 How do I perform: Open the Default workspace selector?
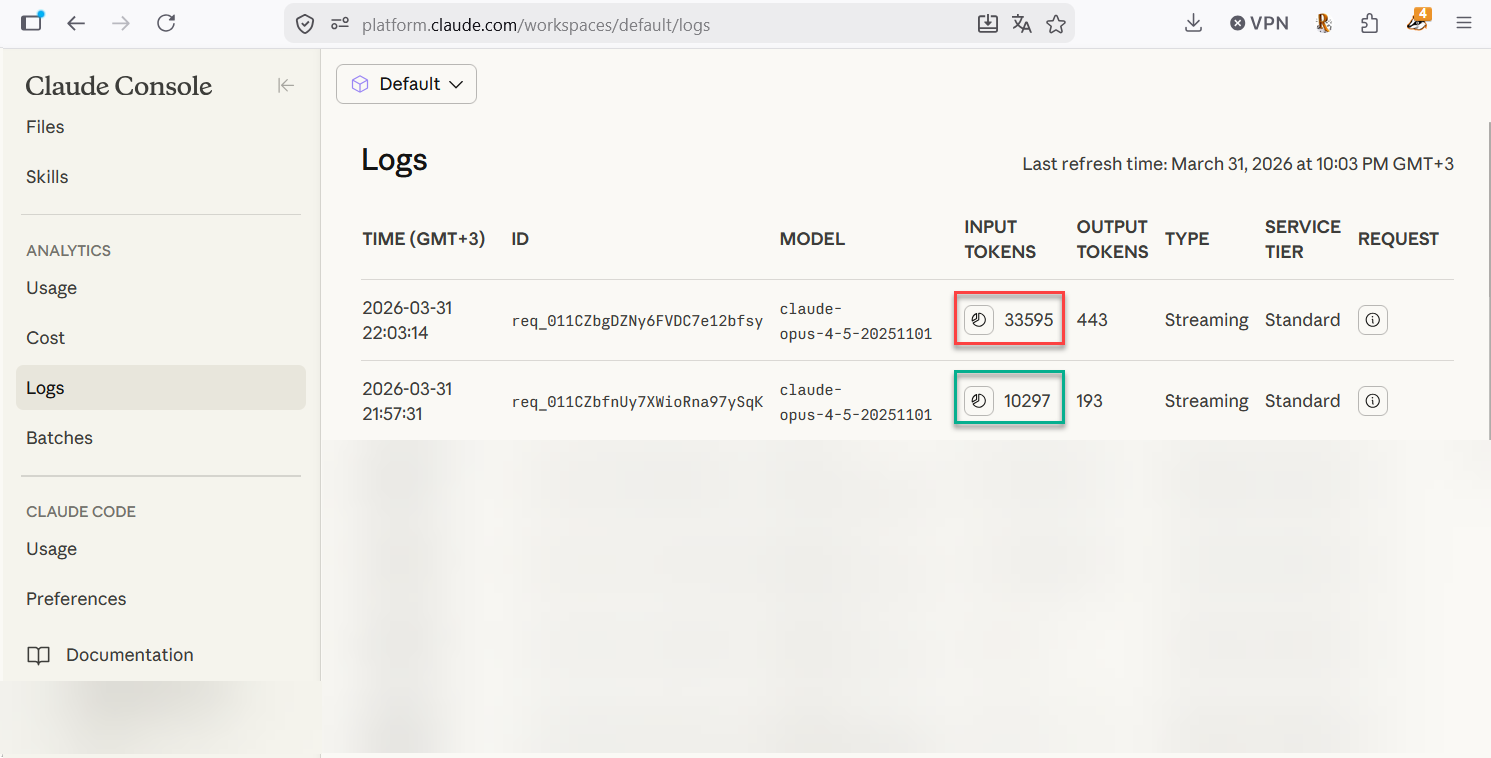coord(406,84)
